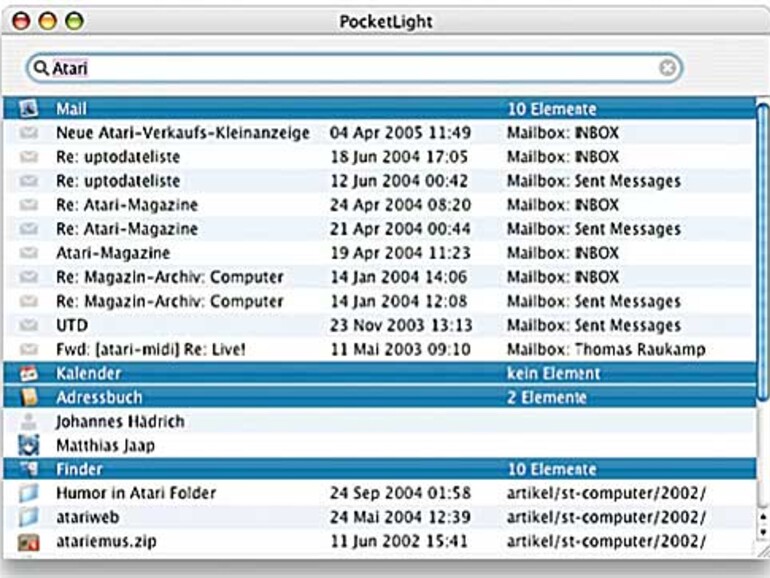The height and width of the screenshot is (578, 770).
Task: Click date 24 Sep 2004 01:58
Action: 400,493
